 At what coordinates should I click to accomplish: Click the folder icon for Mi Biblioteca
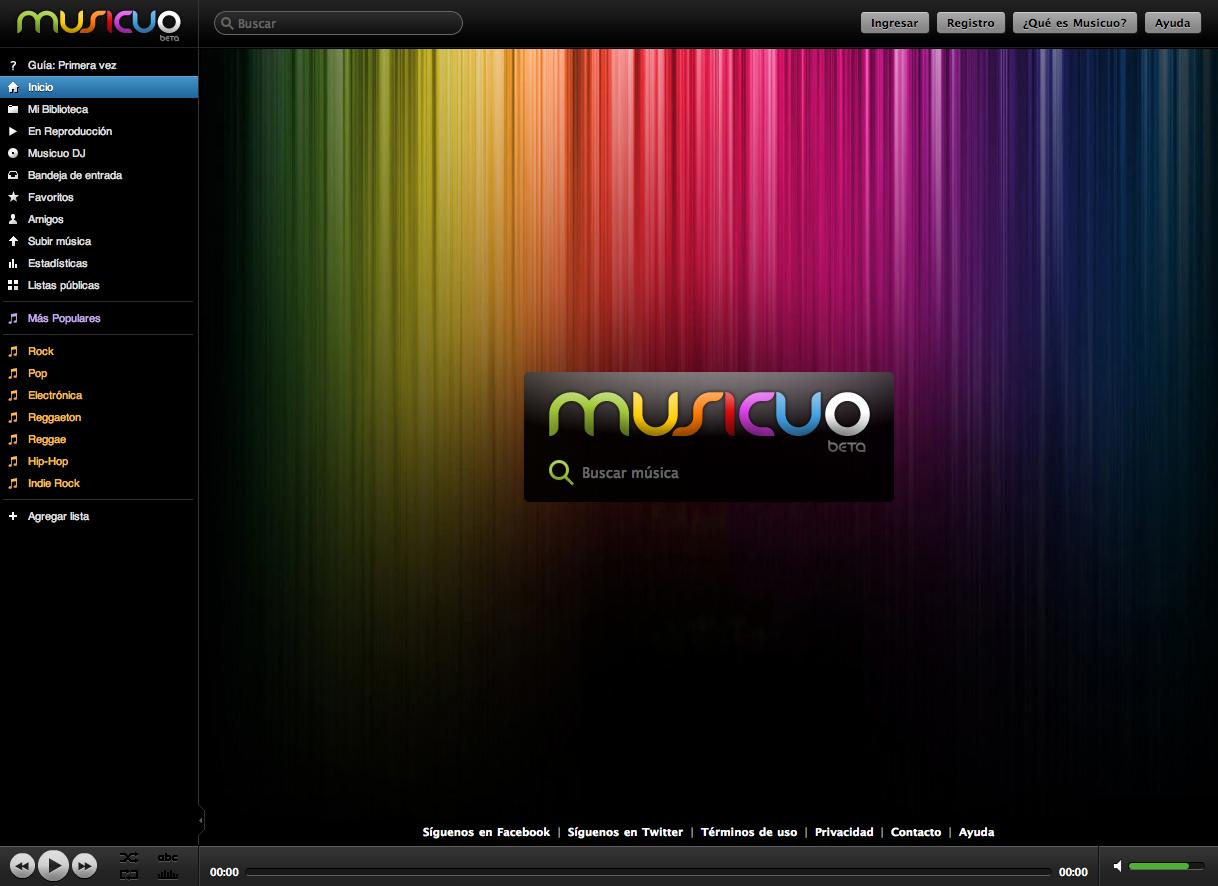click(13, 109)
